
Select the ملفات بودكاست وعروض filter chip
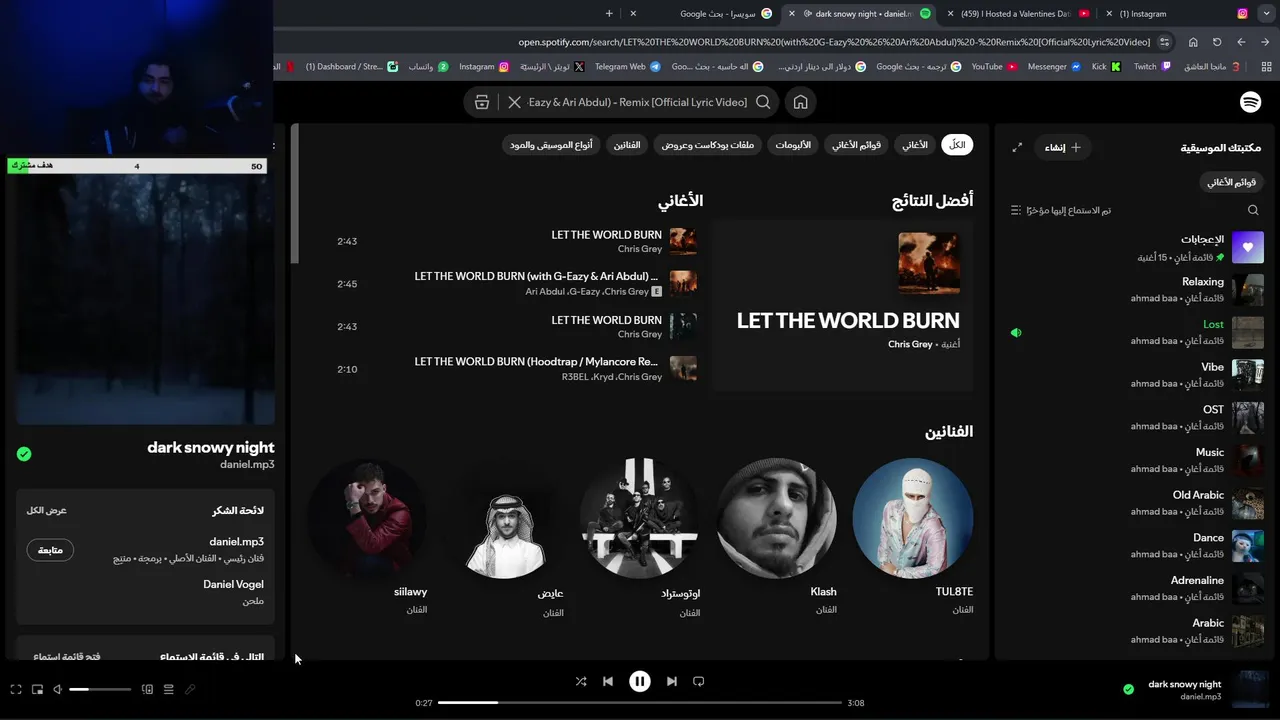(708, 145)
